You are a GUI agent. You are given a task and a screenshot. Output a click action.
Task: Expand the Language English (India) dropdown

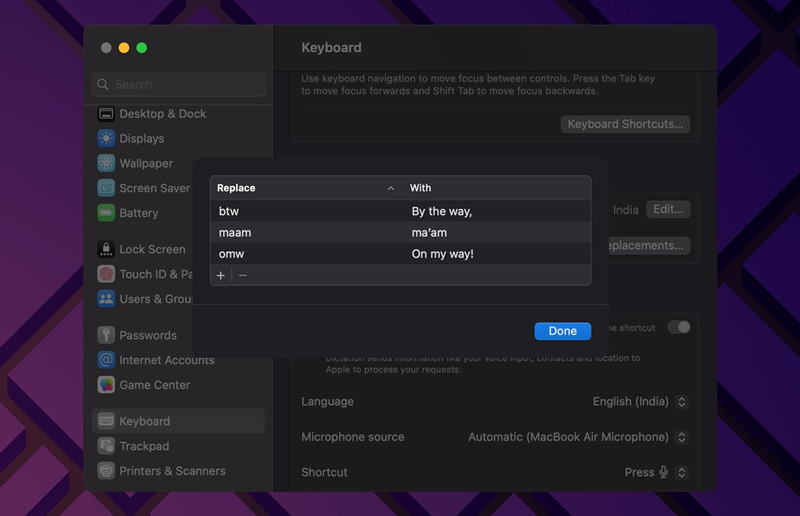640,402
